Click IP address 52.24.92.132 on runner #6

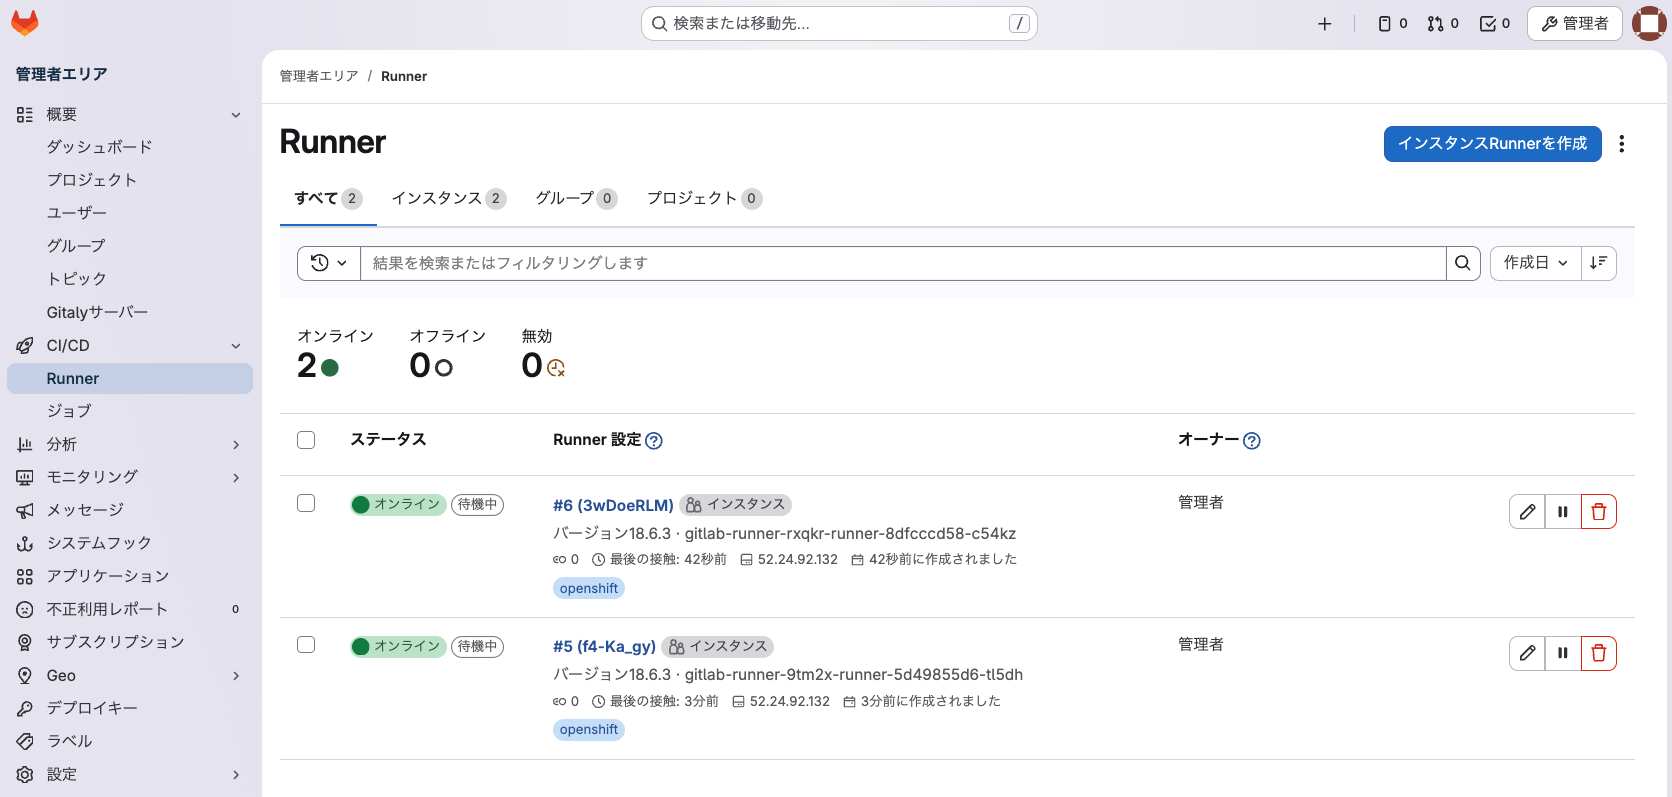(798, 560)
